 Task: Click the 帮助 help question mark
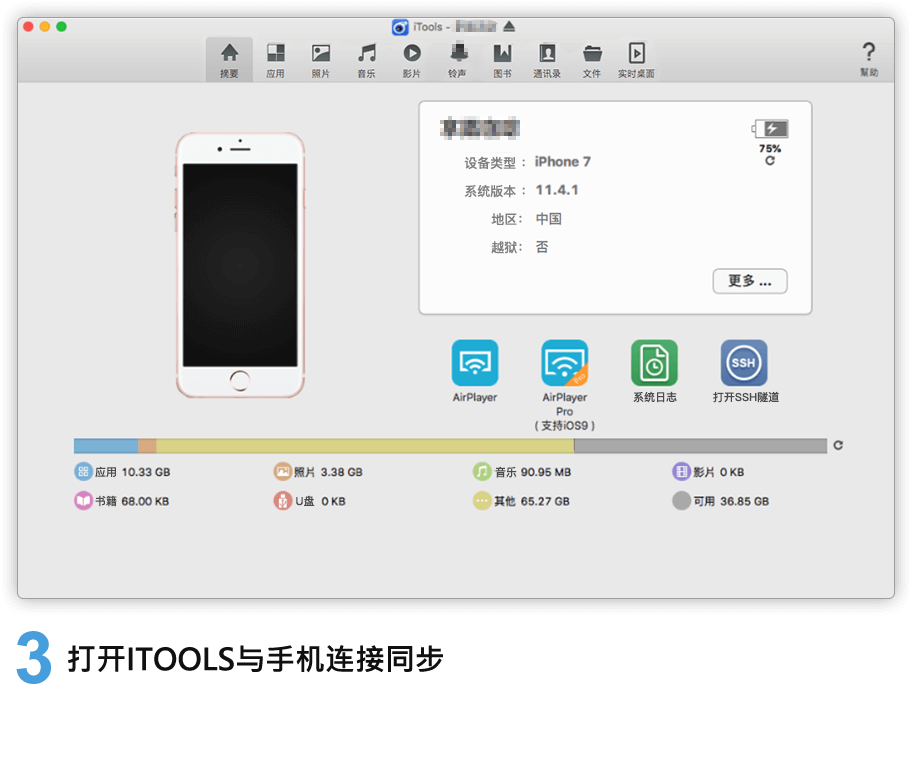[x=868, y=57]
